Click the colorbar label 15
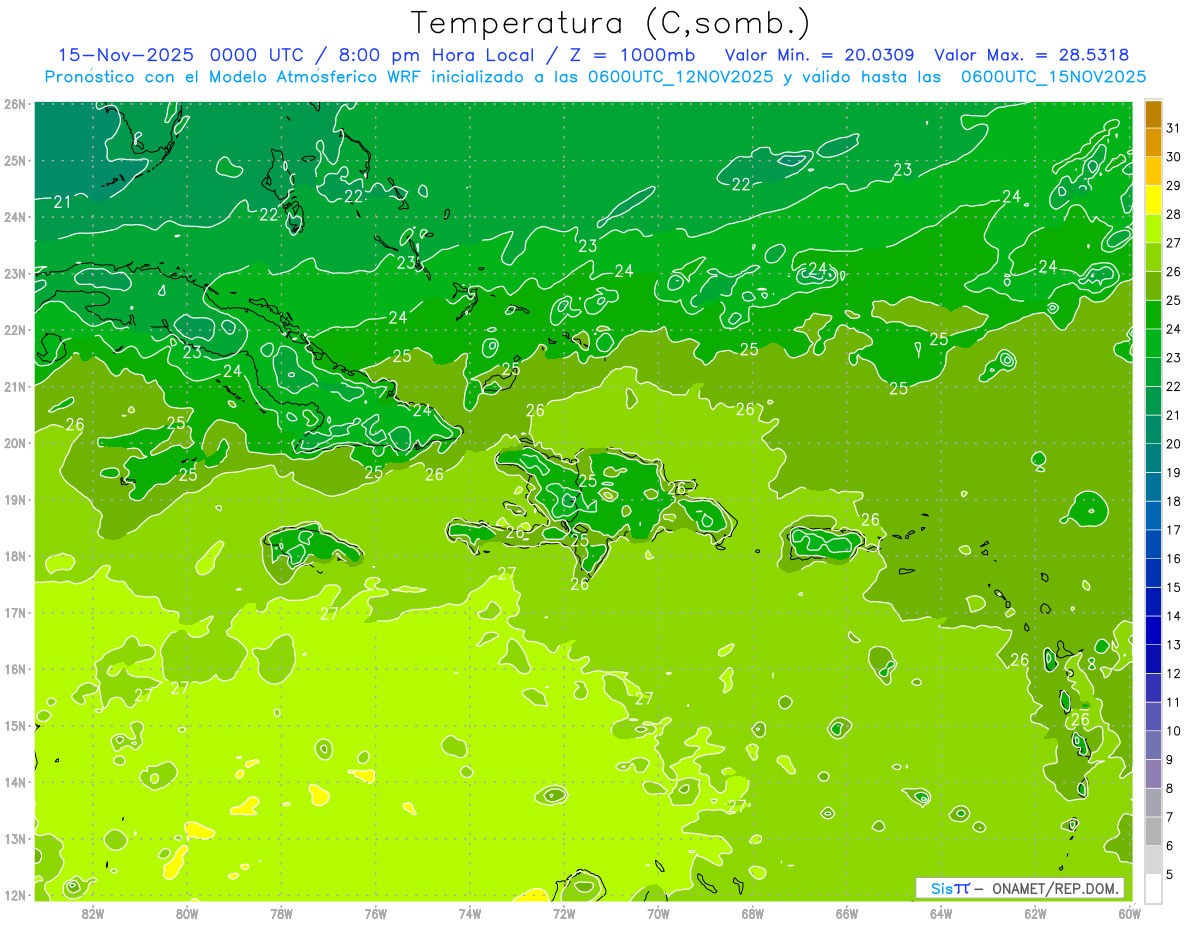The image size is (1200, 927). pyautogui.click(x=1173, y=588)
